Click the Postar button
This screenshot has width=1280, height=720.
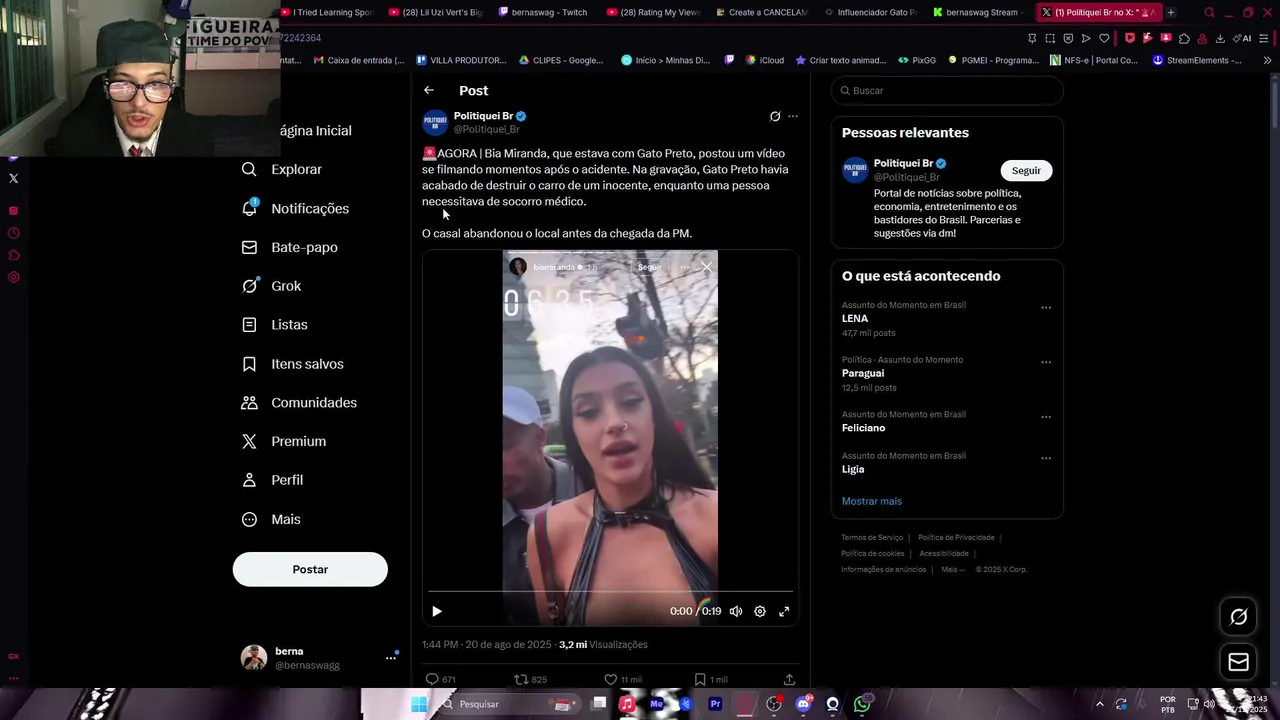pos(310,569)
